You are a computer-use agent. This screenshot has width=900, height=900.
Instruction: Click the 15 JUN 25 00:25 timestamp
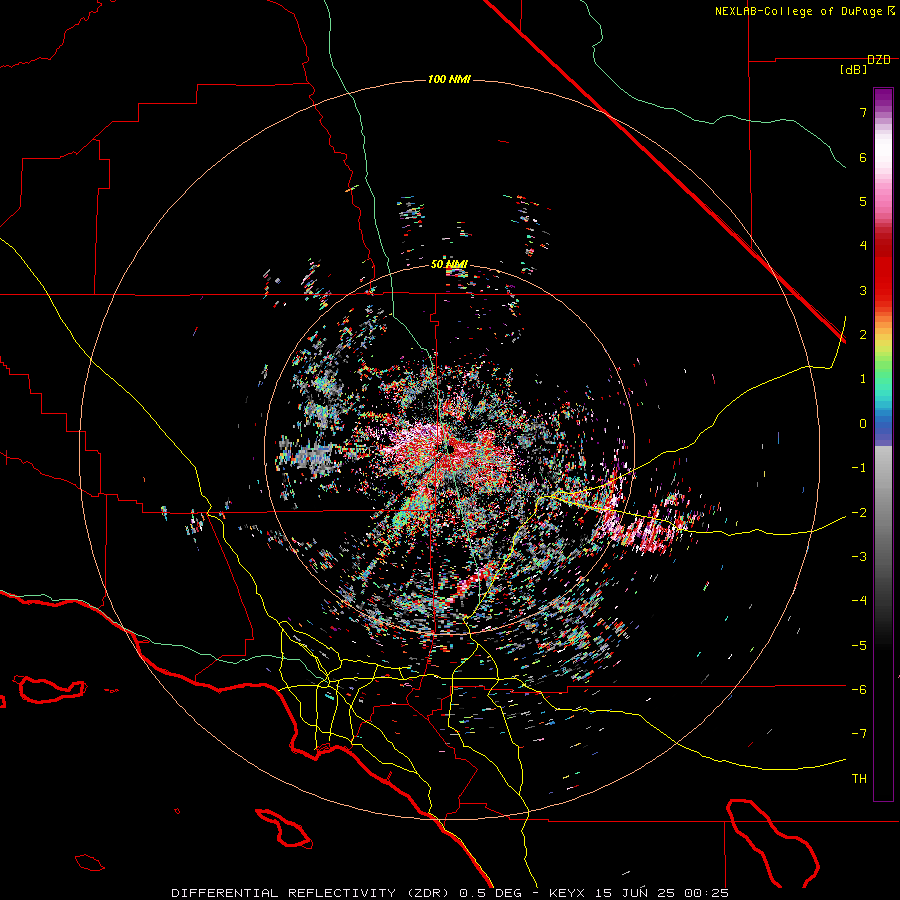pos(660,893)
